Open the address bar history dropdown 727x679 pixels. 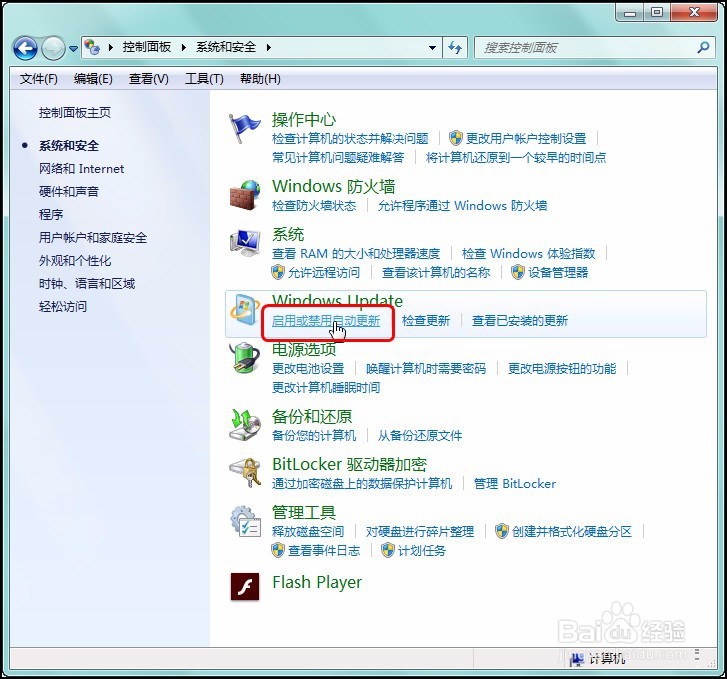tap(432, 47)
